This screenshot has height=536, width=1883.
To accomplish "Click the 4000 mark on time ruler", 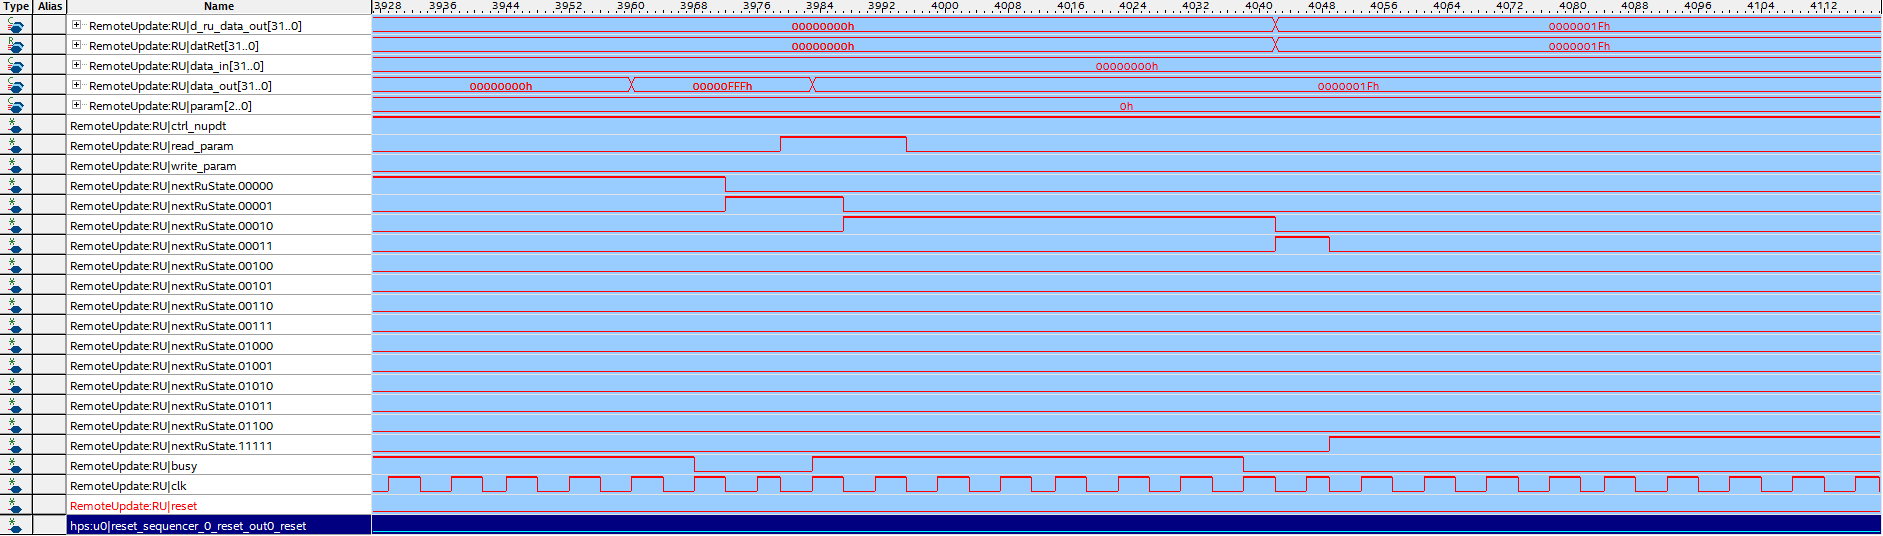I will click(x=945, y=6).
